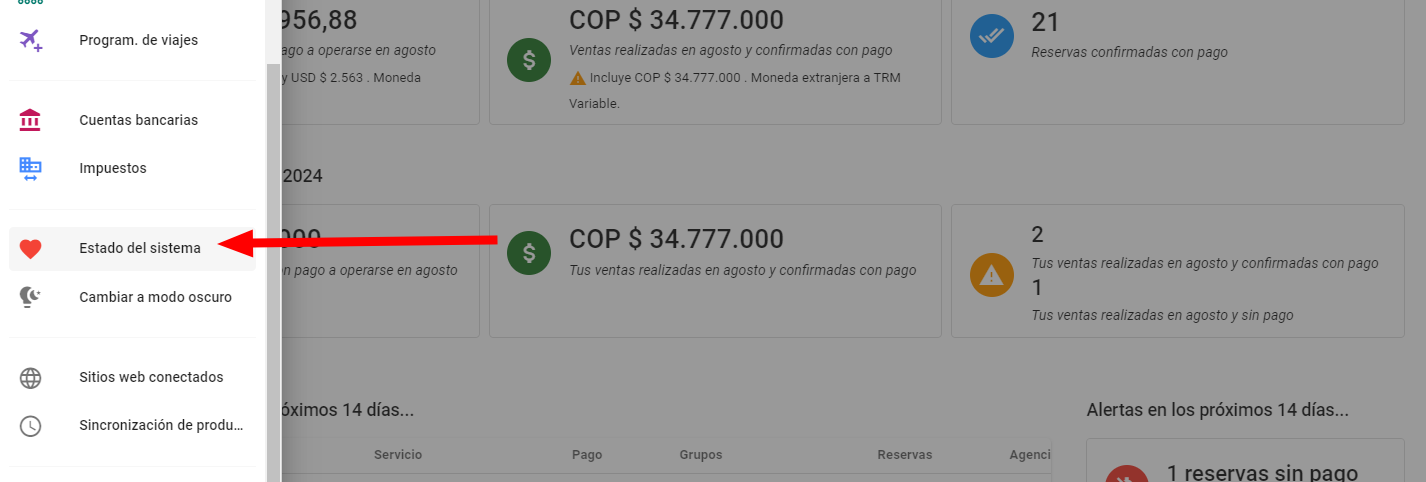Viewport: 1426px width, 482px height.
Task: Click the red alert icon for unpaid reservations
Action: pyautogui.click(x=1126, y=474)
